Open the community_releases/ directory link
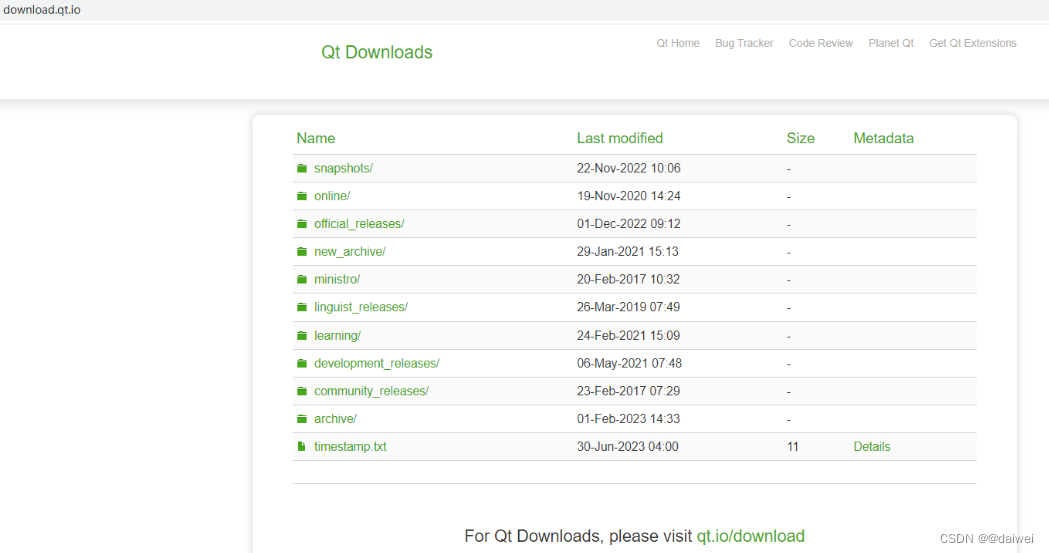The width and height of the screenshot is (1049, 553). tap(371, 391)
